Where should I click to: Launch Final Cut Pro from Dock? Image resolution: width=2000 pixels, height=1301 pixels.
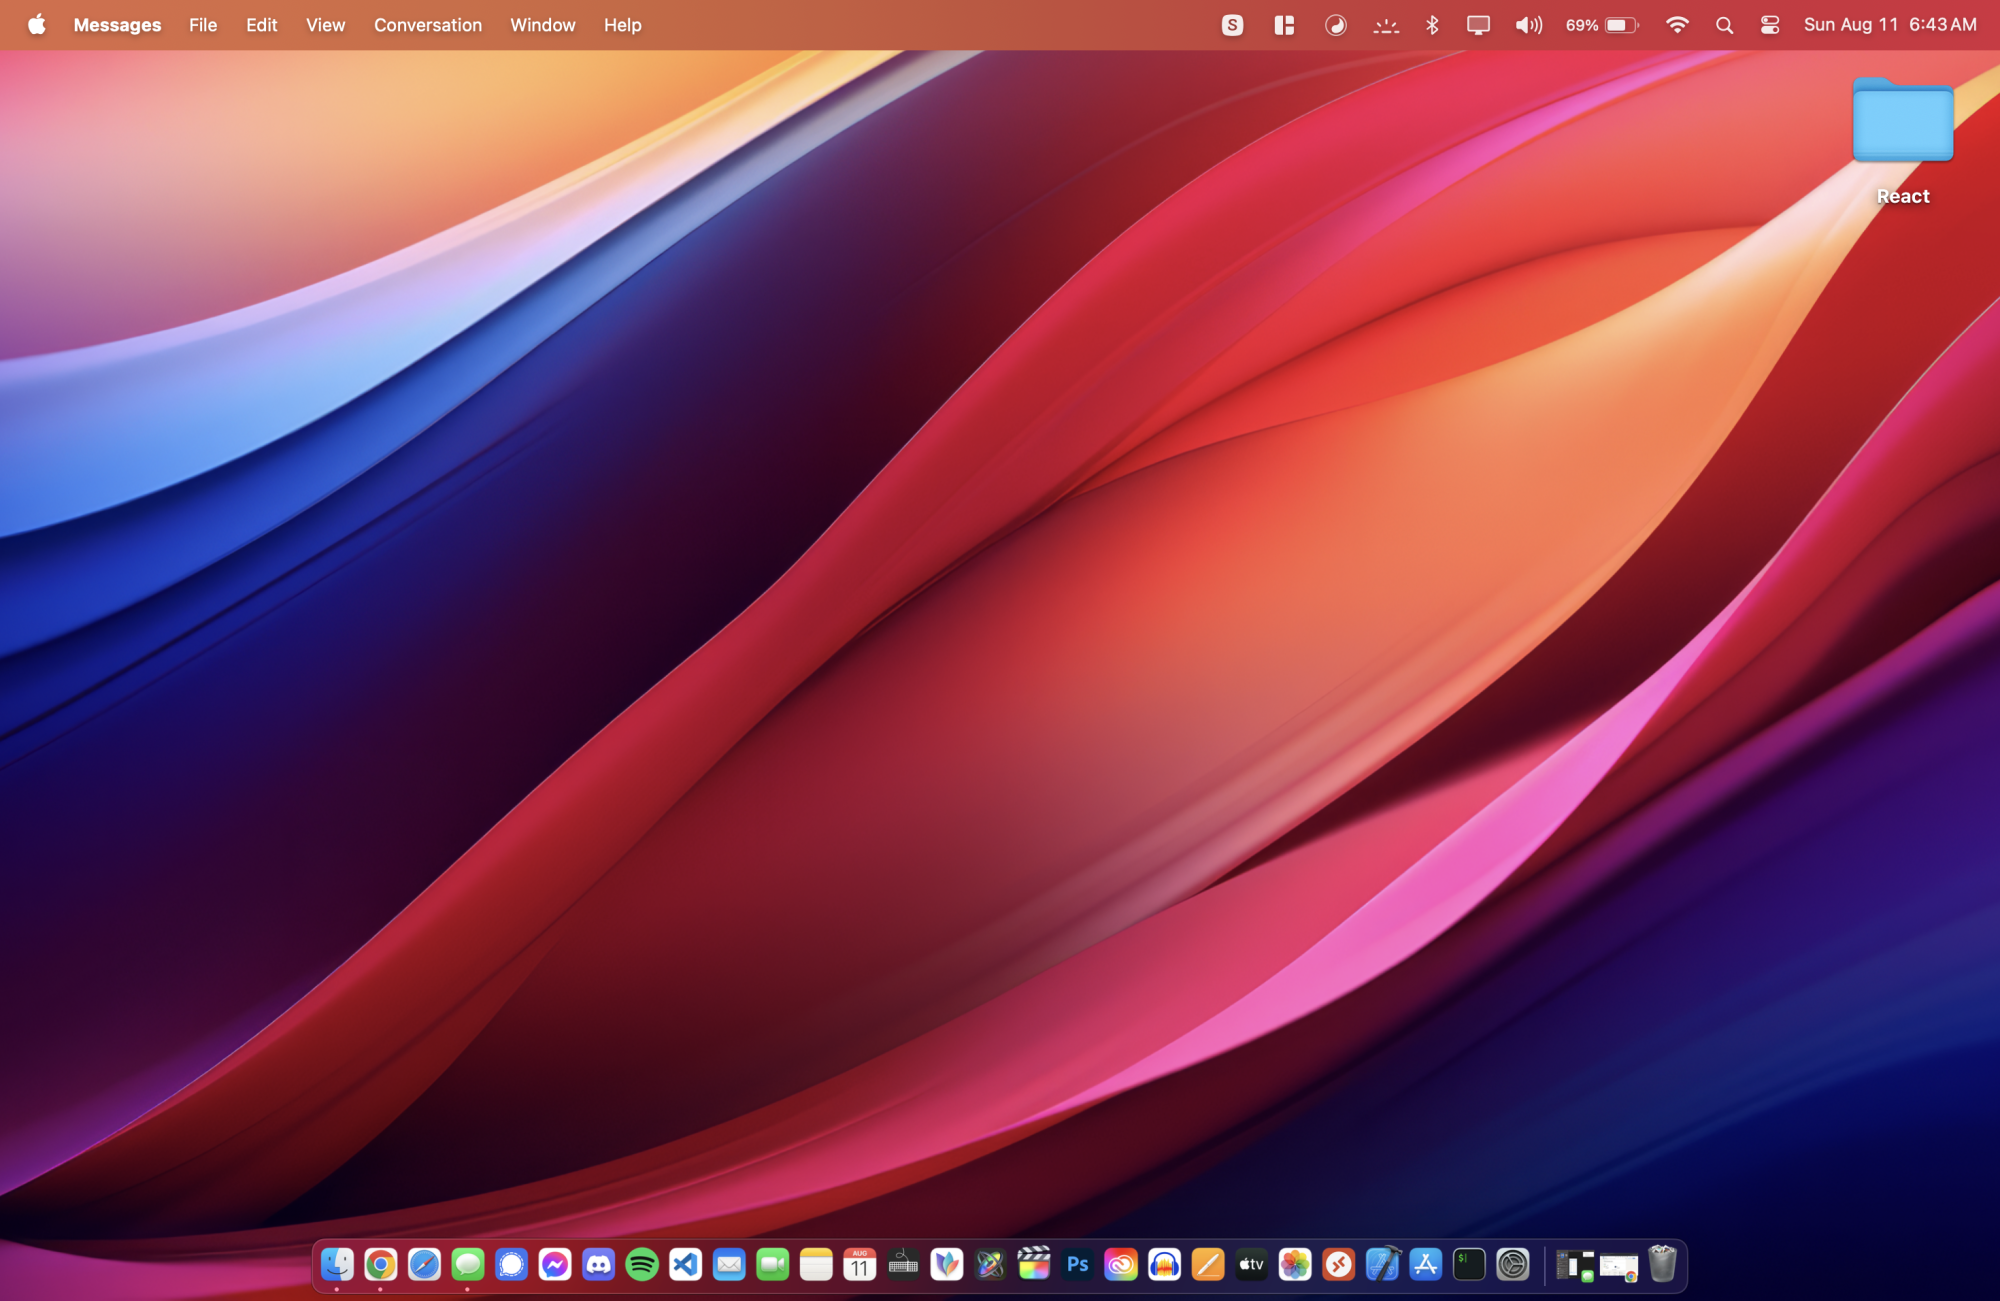click(1034, 1265)
